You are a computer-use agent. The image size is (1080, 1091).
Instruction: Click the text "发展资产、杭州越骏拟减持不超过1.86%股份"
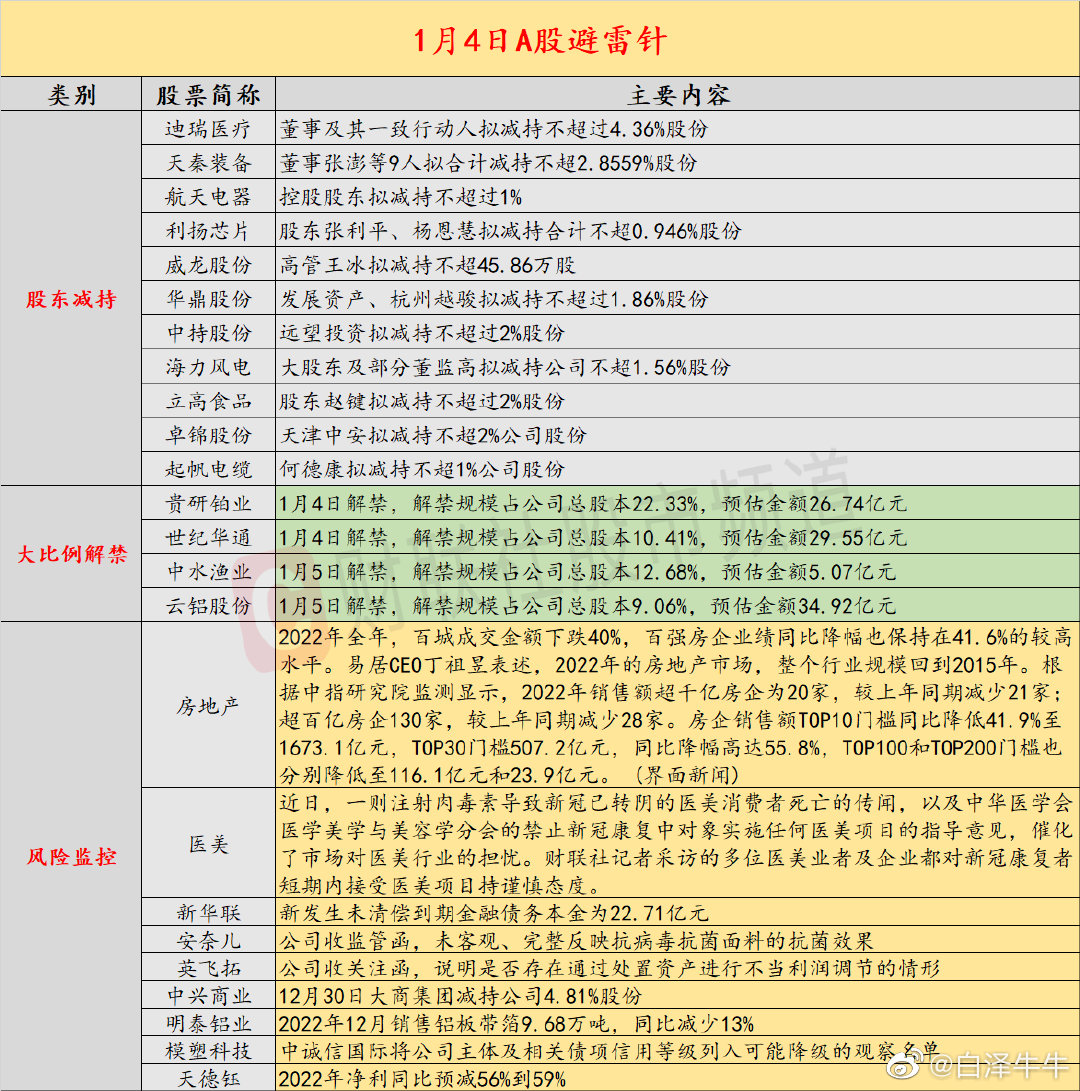(x=494, y=299)
